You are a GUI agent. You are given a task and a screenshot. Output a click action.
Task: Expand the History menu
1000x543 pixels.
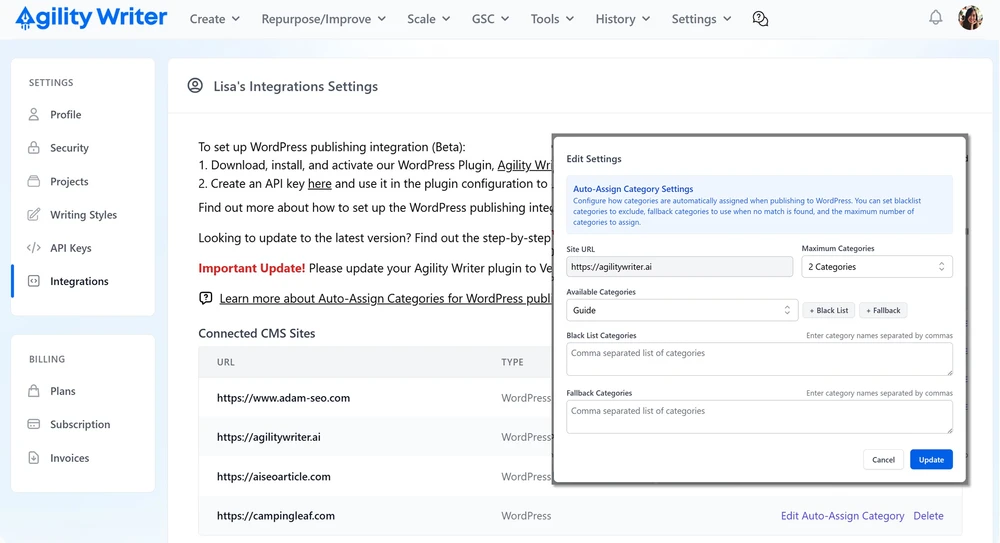coord(622,19)
